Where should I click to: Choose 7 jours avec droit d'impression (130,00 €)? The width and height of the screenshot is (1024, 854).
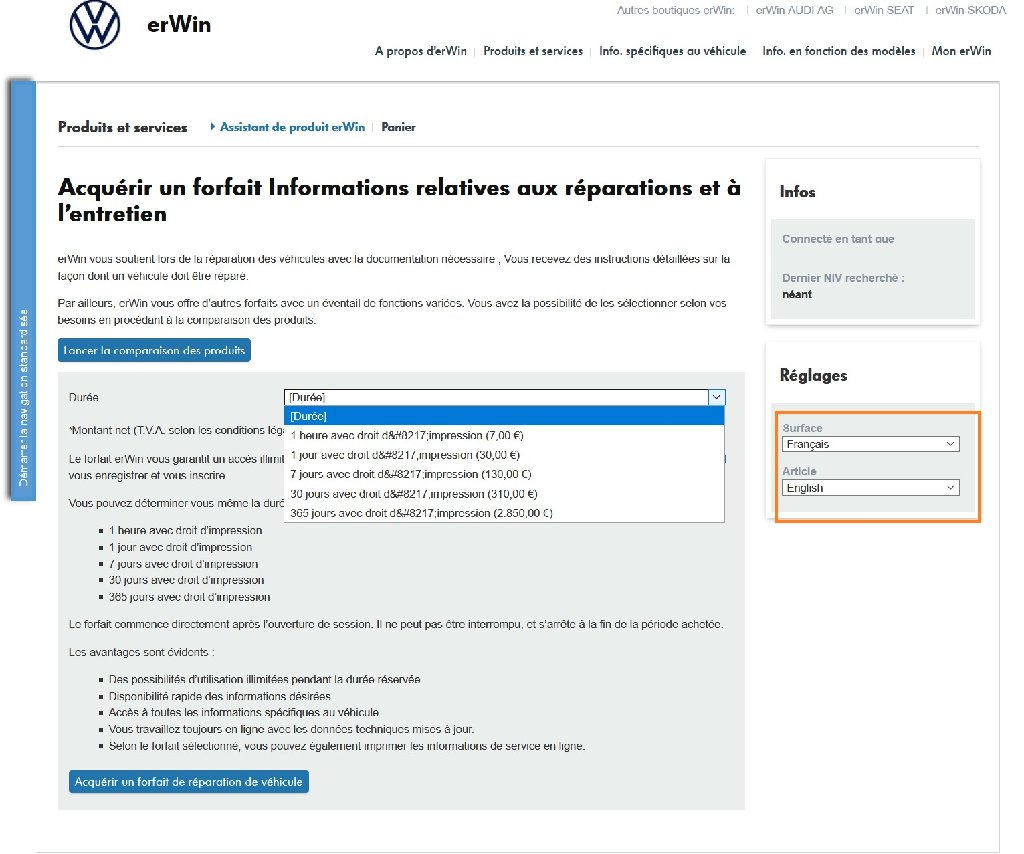point(504,474)
